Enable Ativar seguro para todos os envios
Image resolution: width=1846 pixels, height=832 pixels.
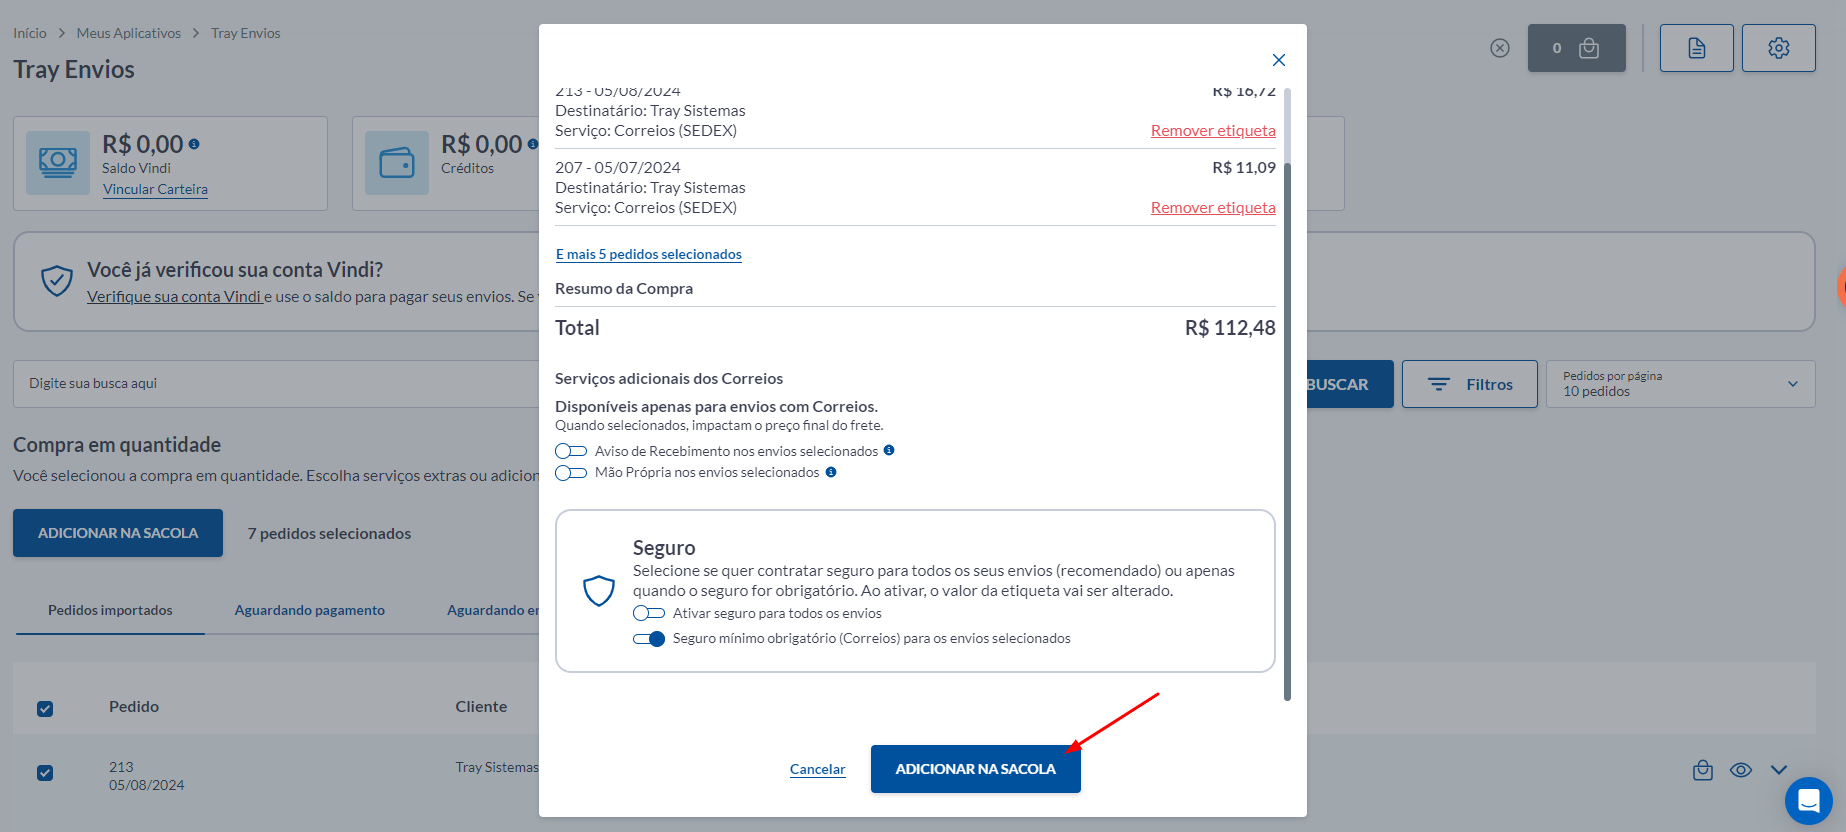(x=649, y=613)
